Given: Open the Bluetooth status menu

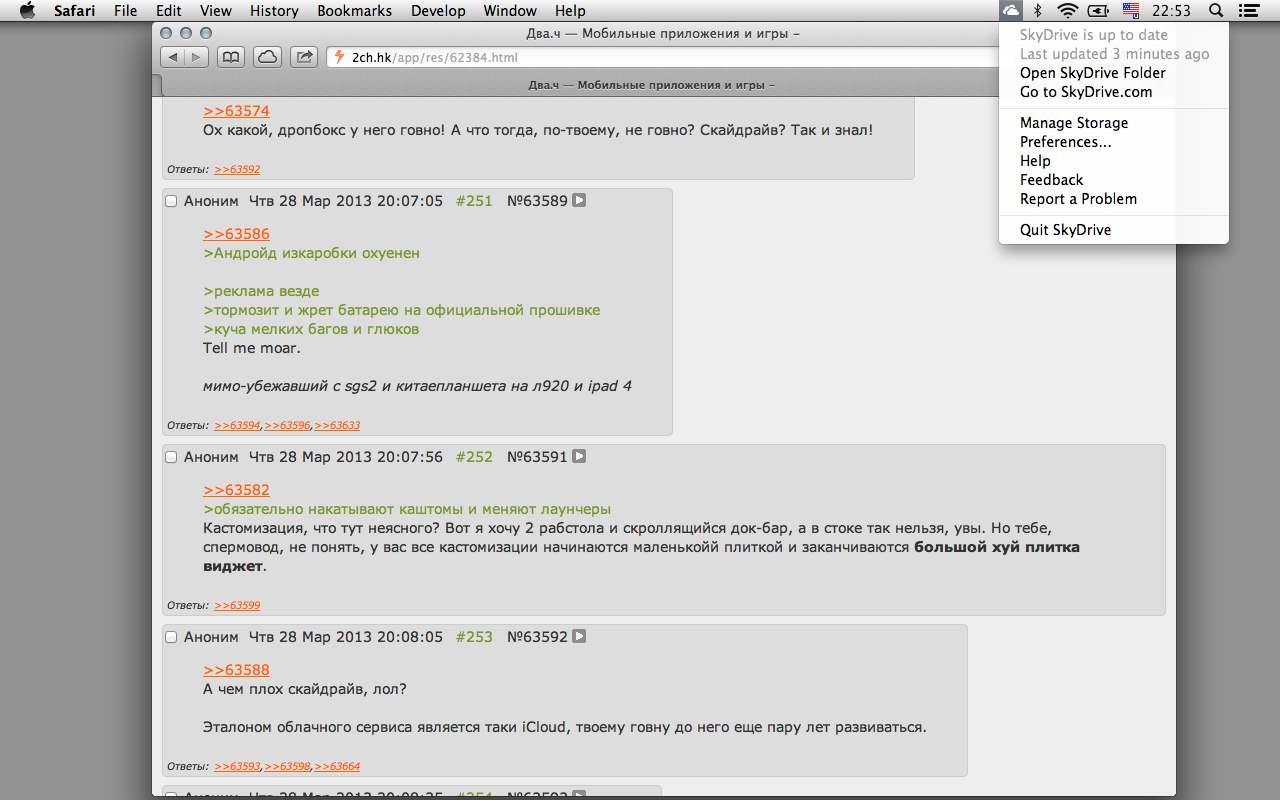Looking at the screenshot, I should (x=1038, y=11).
